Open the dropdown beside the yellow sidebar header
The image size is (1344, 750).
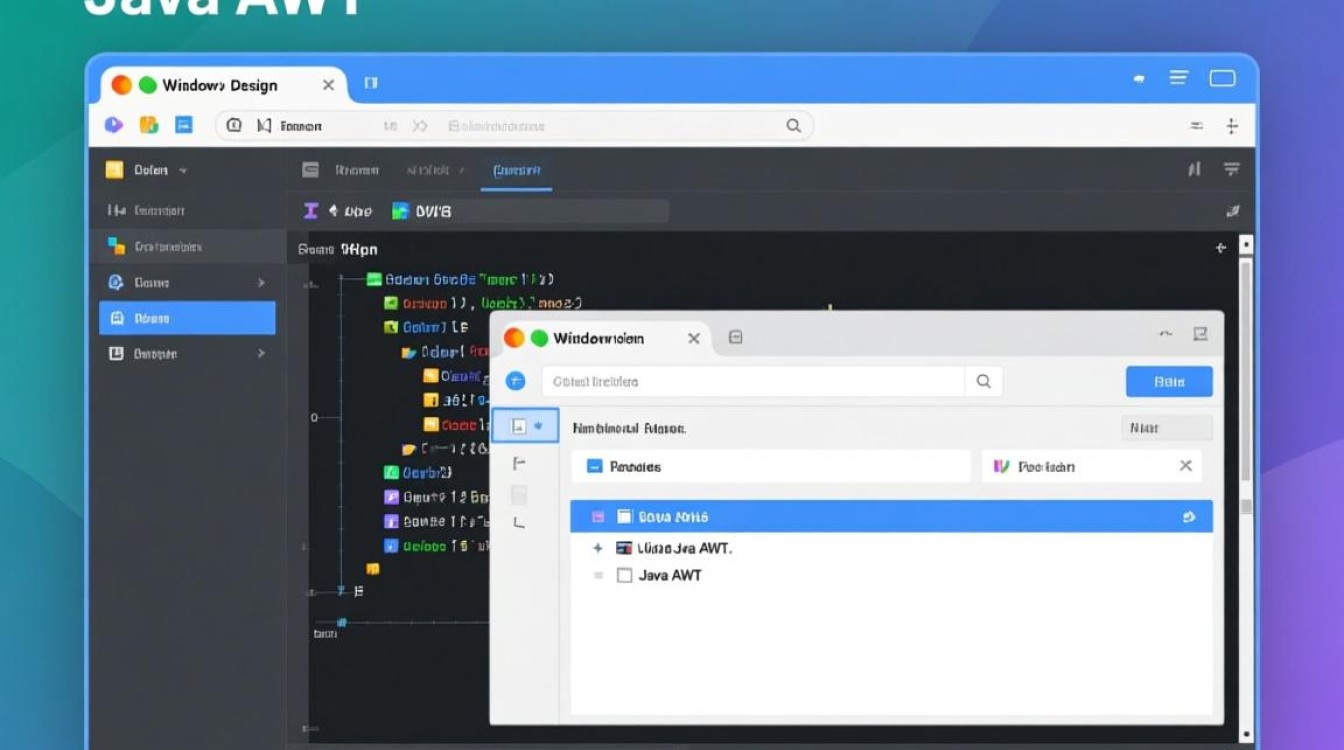click(183, 171)
